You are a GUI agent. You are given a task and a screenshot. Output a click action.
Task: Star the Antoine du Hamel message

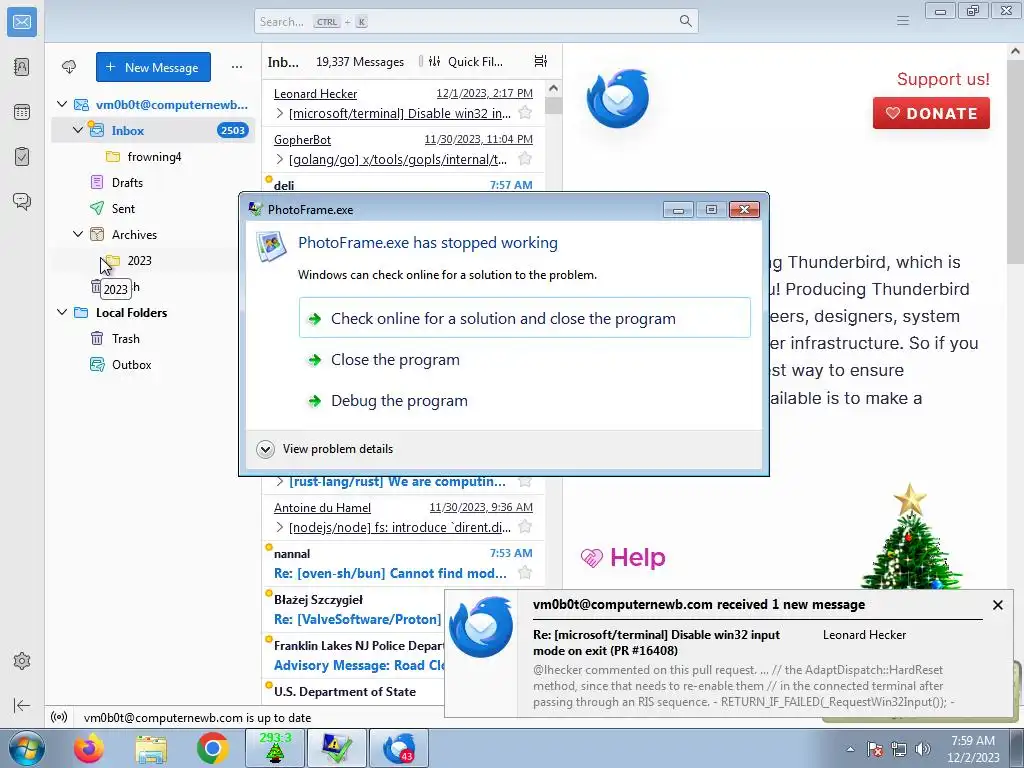(x=524, y=526)
